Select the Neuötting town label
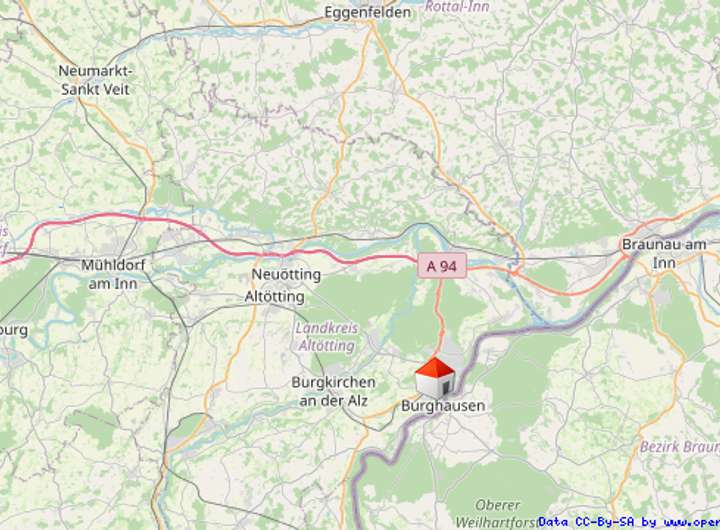 tap(286, 275)
